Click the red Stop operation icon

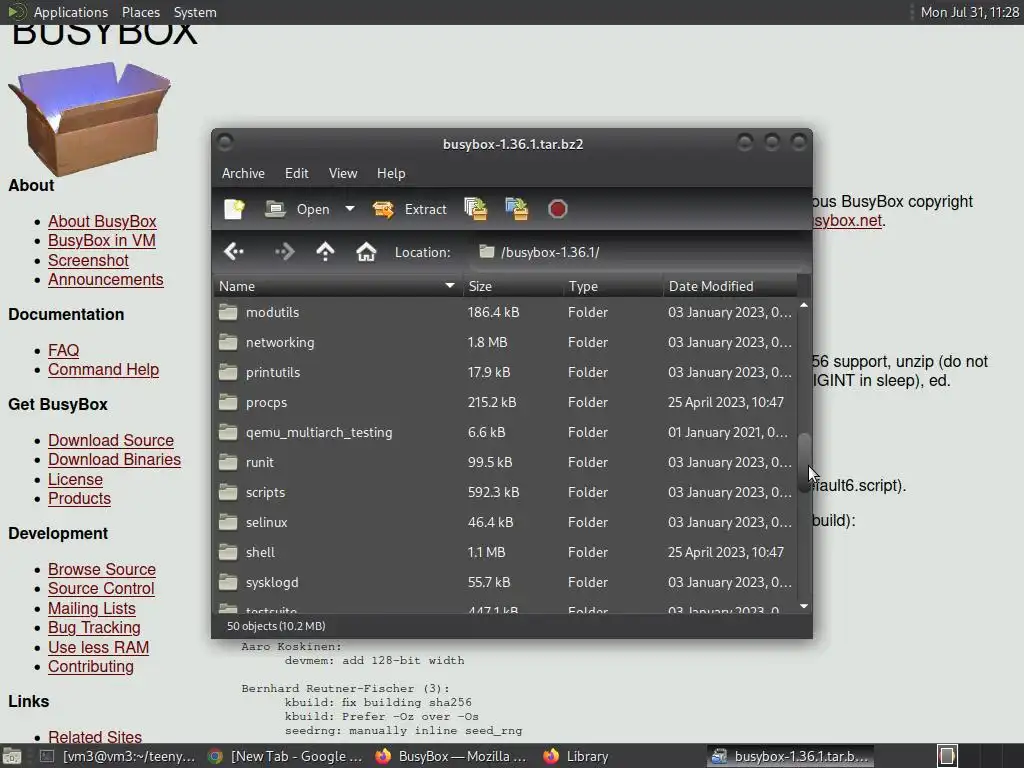(x=557, y=209)
